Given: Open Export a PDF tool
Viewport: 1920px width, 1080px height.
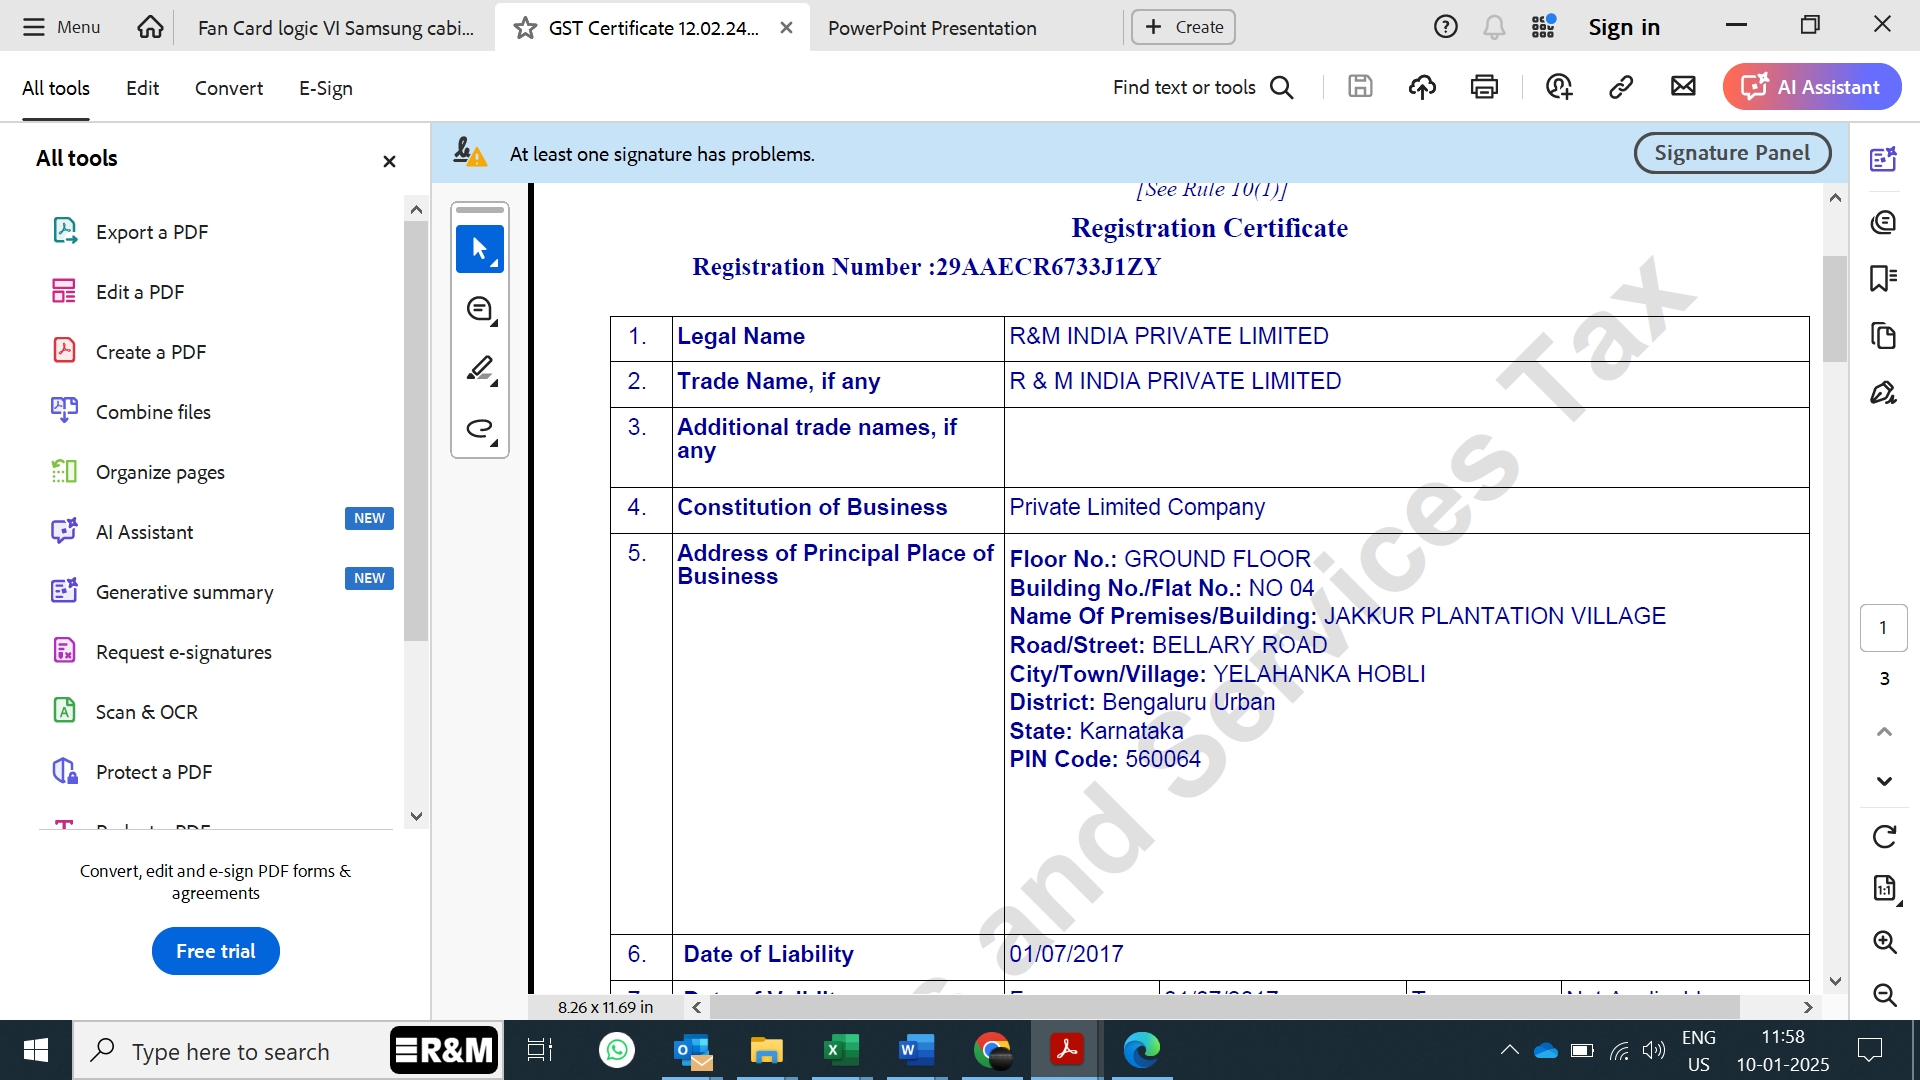Looking at the screenshot, I should (152, 232).
